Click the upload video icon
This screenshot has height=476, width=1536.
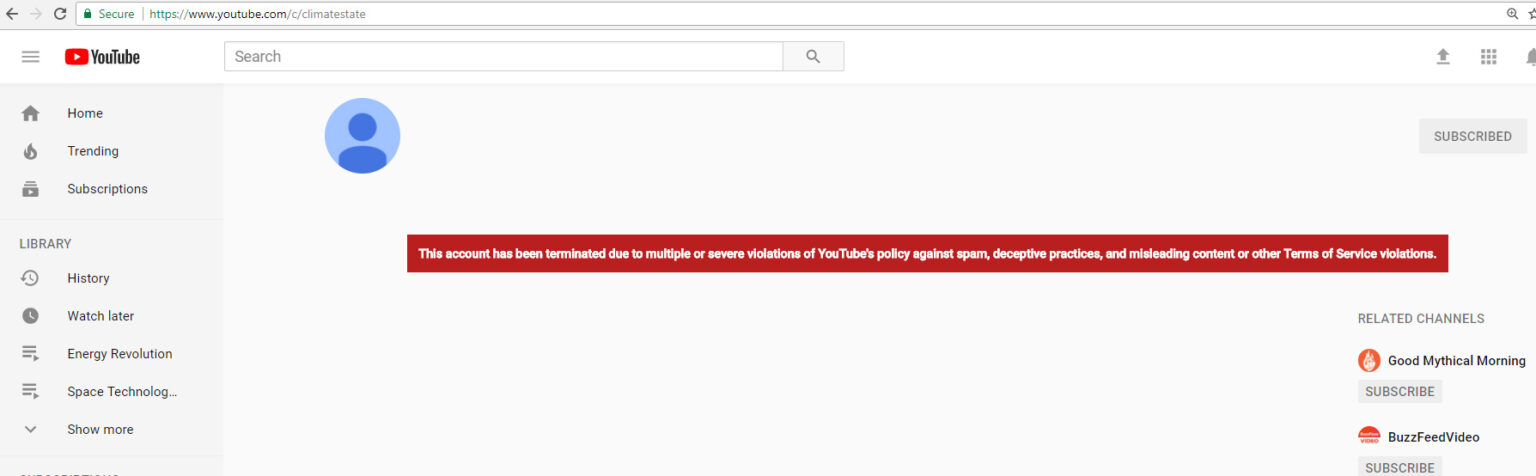tap(1443, 57)
